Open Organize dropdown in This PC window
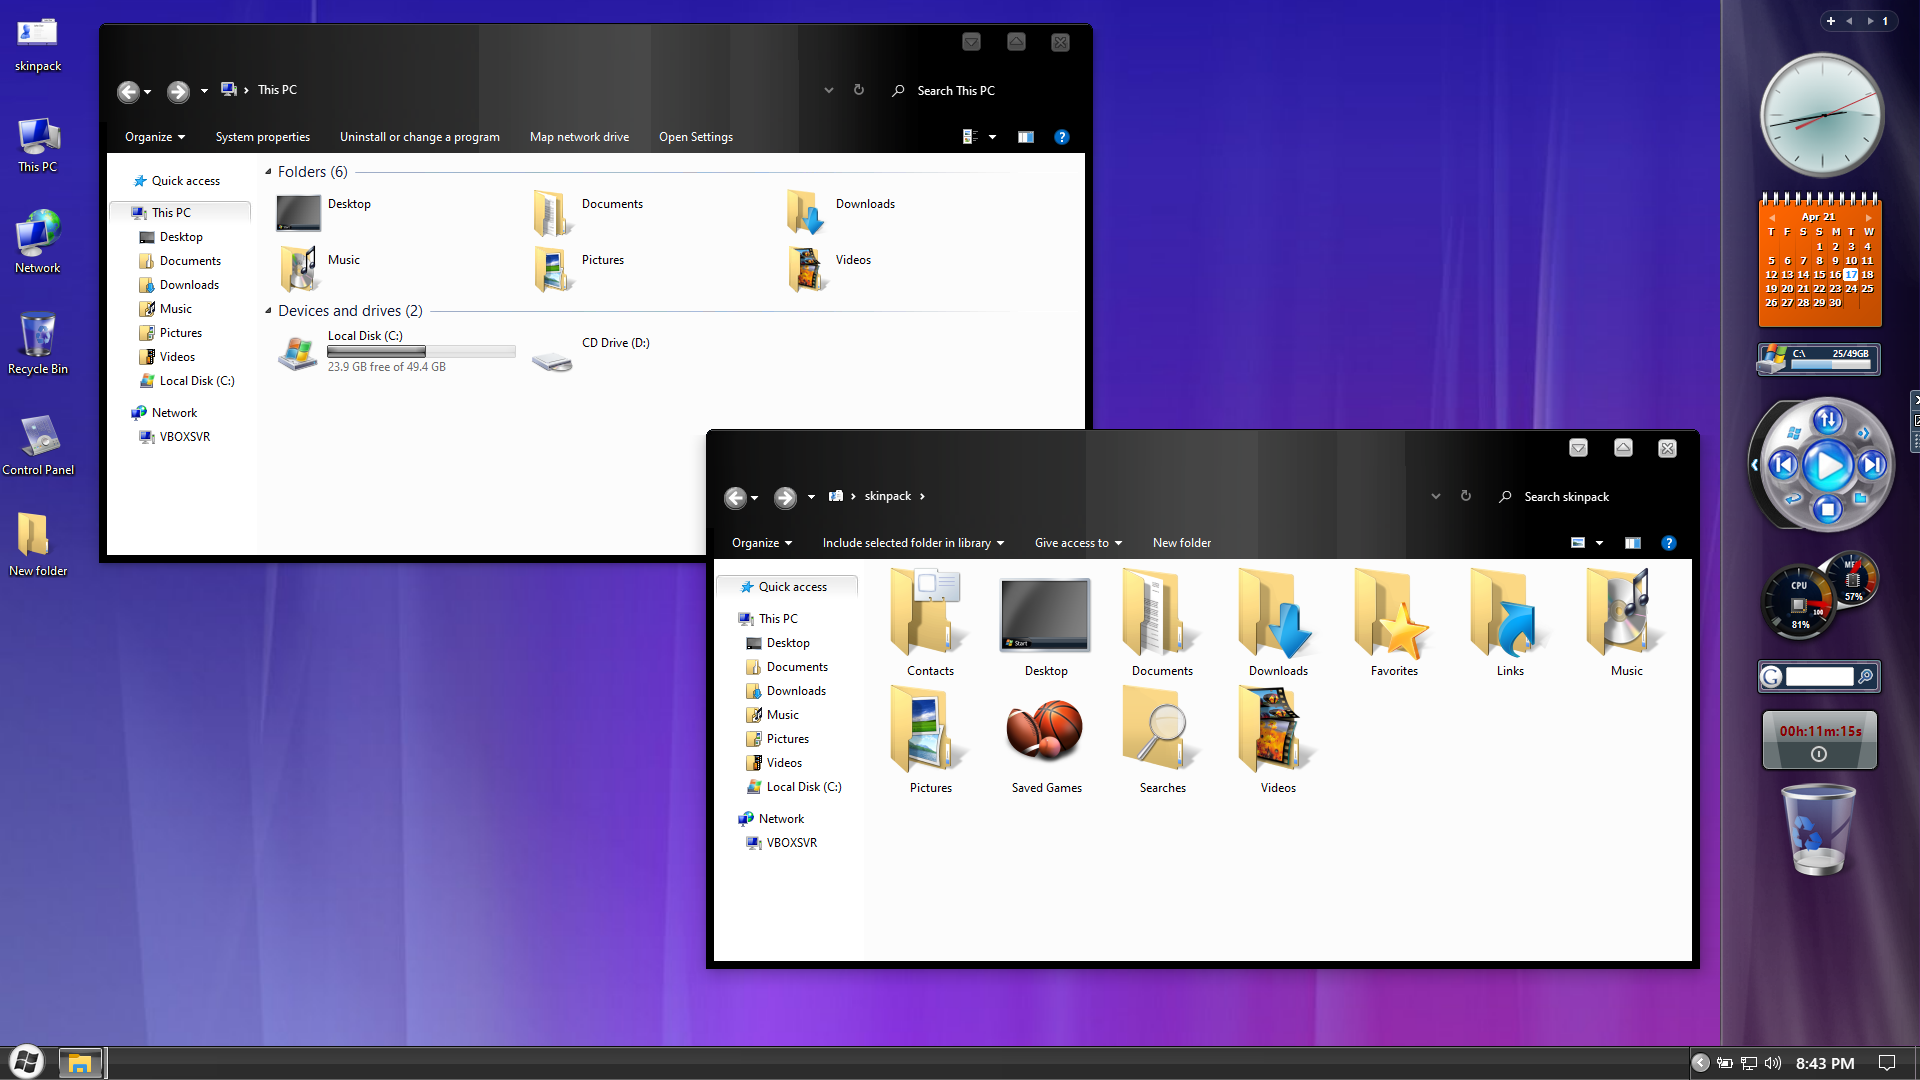Viewport: 1920px width, 1080px height. (155, 137)
